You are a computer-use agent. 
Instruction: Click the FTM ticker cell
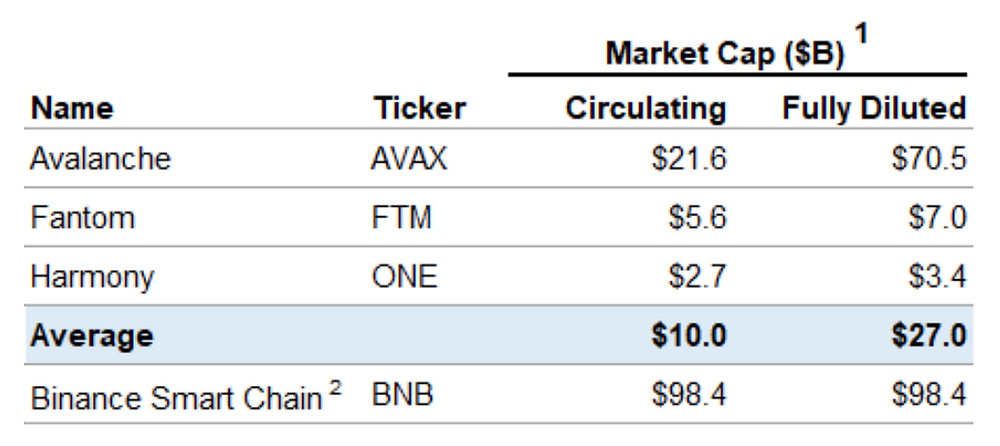(x=401, y=218)
